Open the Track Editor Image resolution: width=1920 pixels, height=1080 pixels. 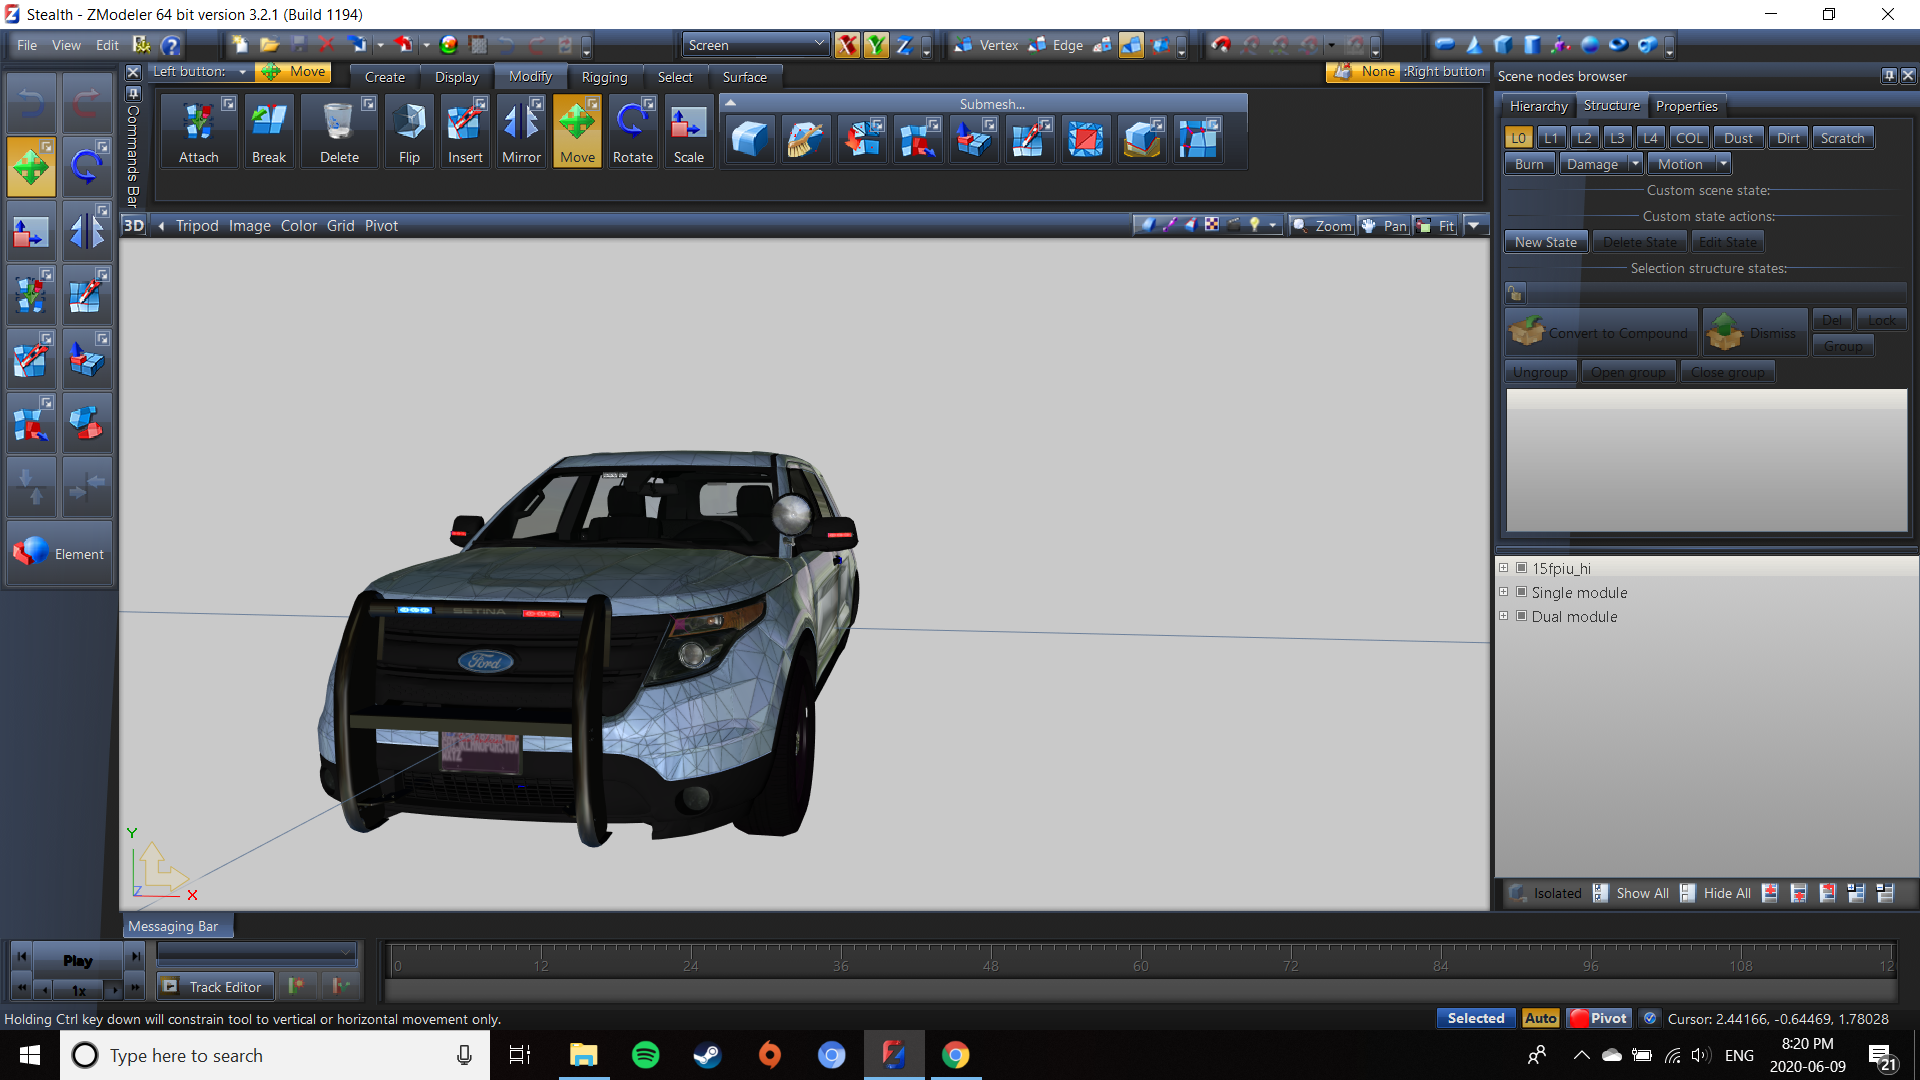point(214,987)
